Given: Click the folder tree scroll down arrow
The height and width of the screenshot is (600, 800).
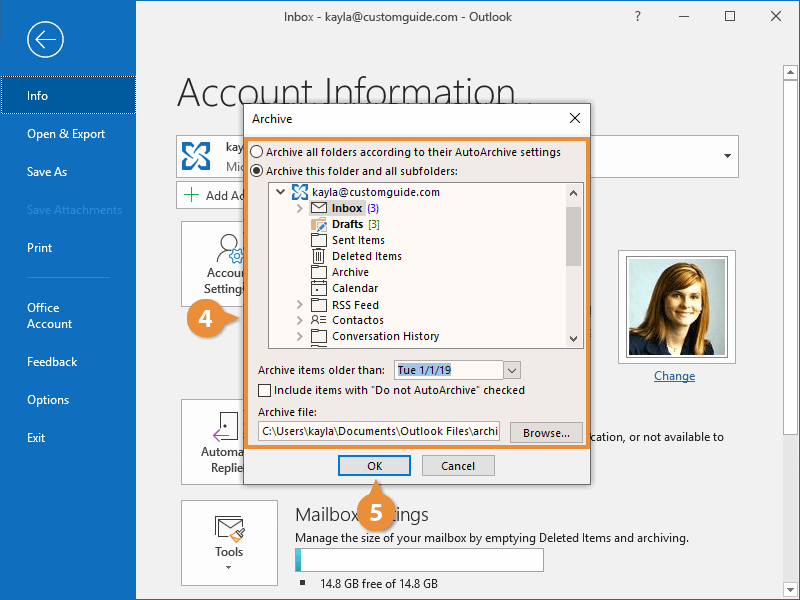Looking at the screenshot, I should pyautogui.click(x=573, y=339).
